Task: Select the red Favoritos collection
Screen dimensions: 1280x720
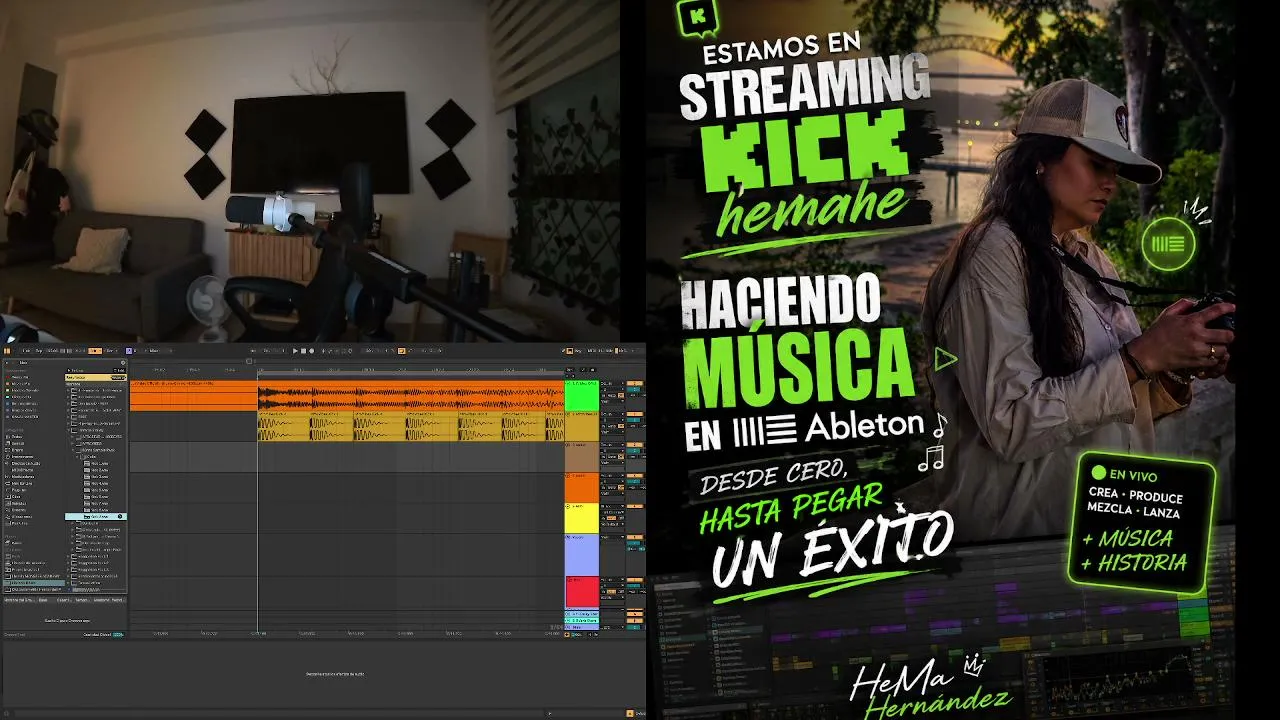Action: [20, 377]
